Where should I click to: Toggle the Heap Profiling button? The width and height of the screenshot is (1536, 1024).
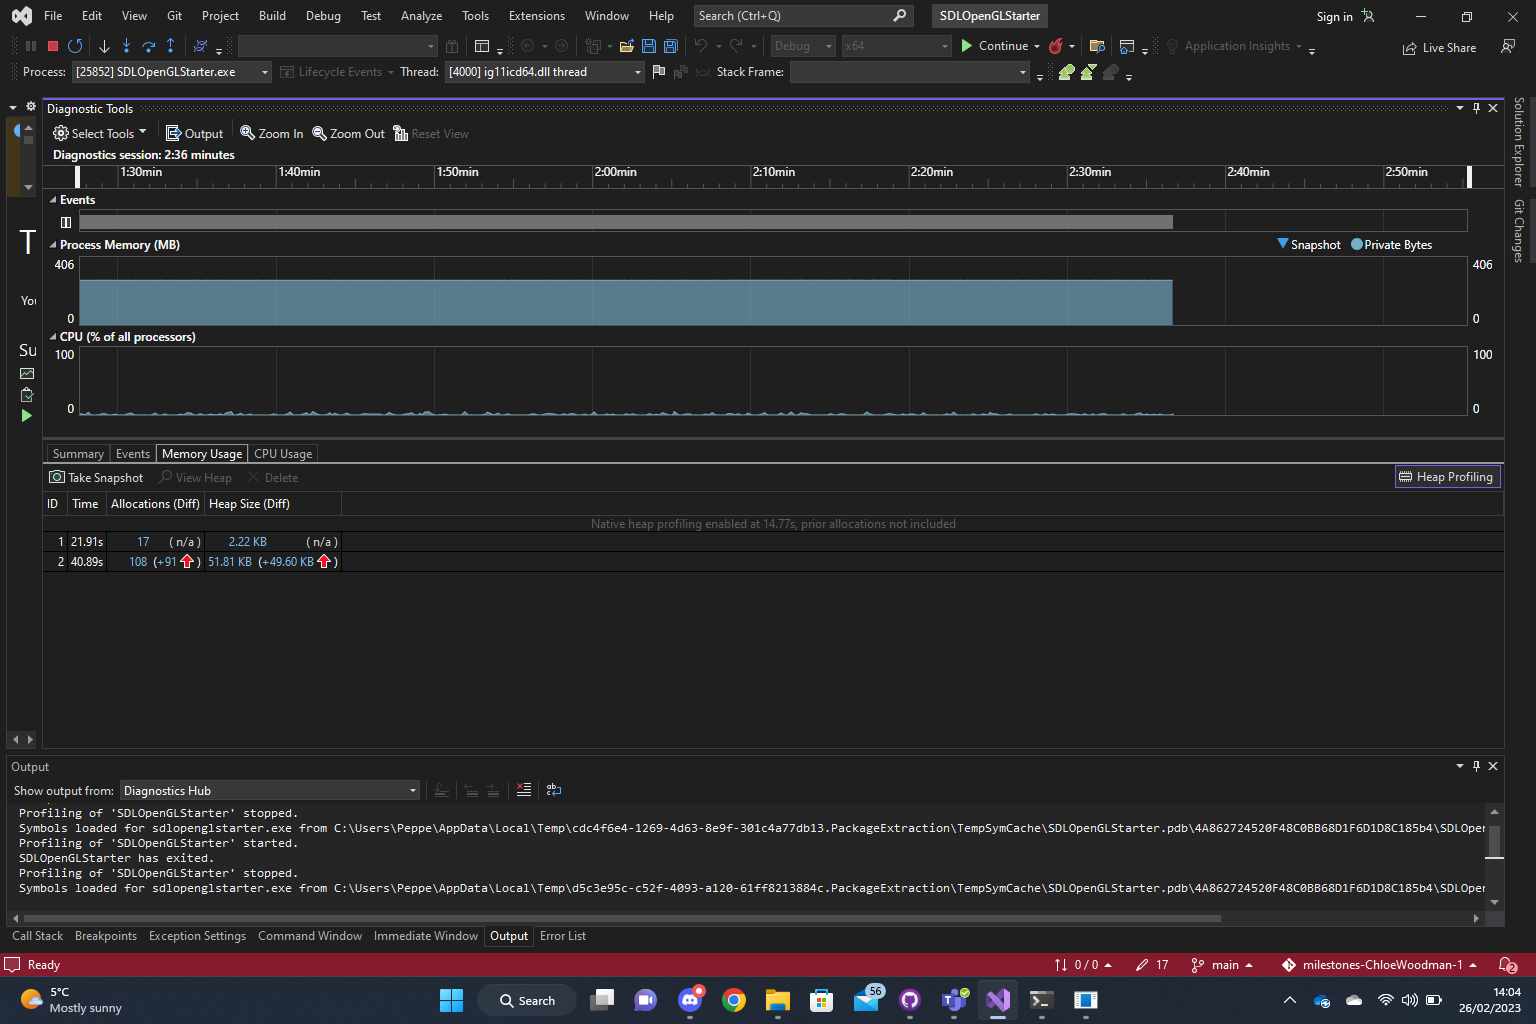pyautogui.click(x=1447, y=476)
